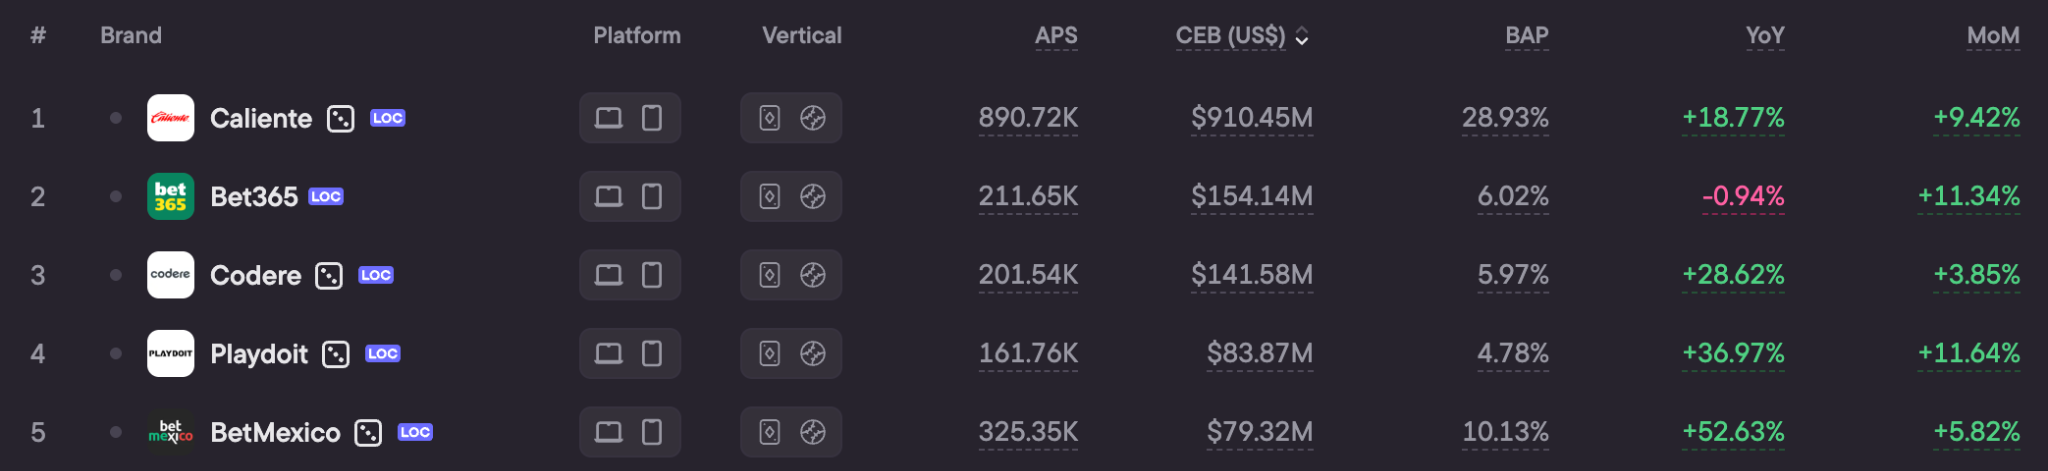Click the YoY column header
Viewport: 2048px width, 471px height.
(x=1765, y=36)
